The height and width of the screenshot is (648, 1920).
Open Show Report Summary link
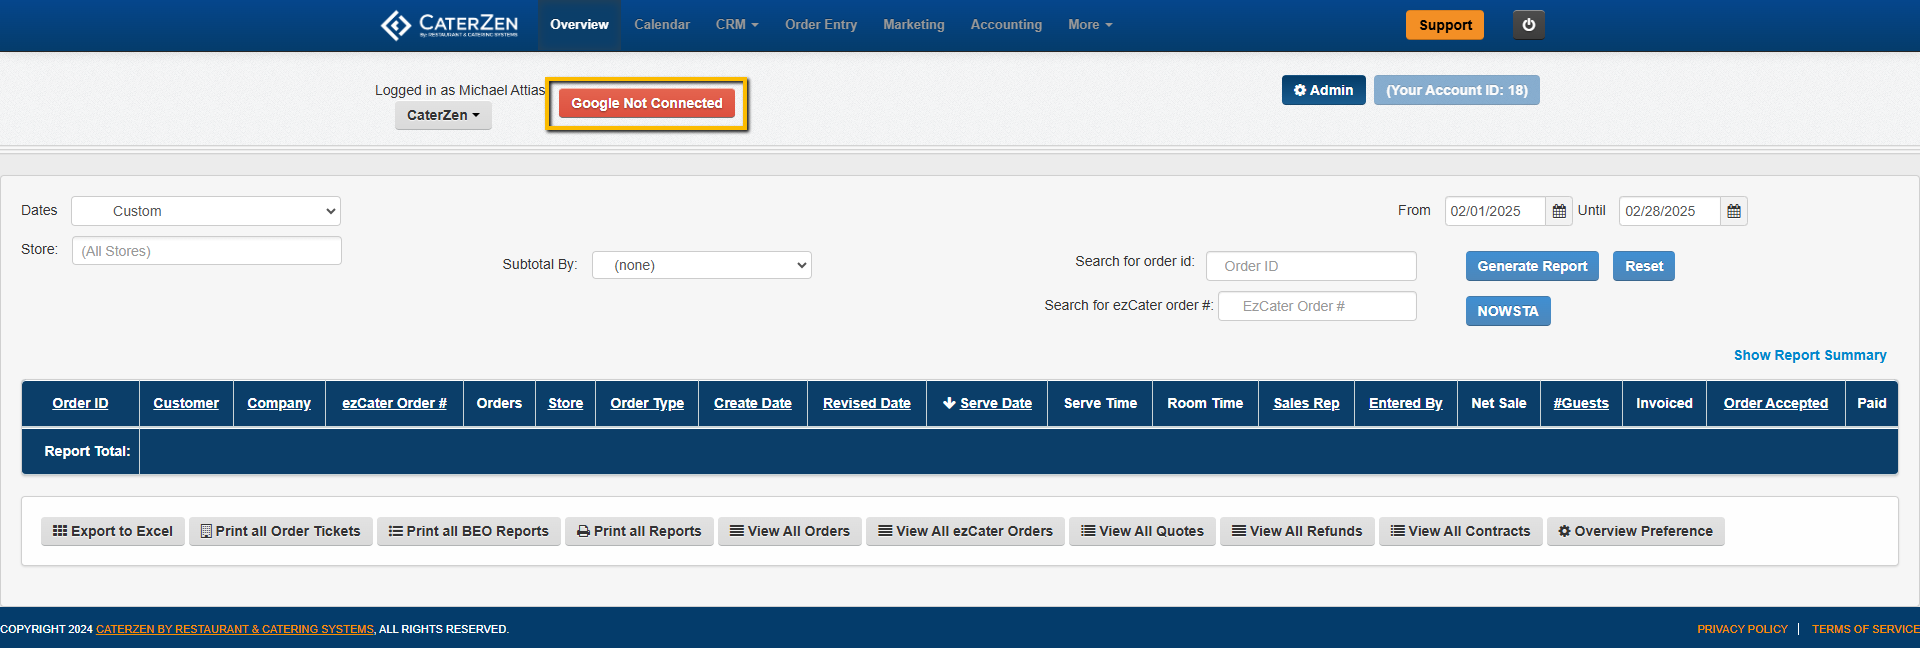pos(1810,355)
